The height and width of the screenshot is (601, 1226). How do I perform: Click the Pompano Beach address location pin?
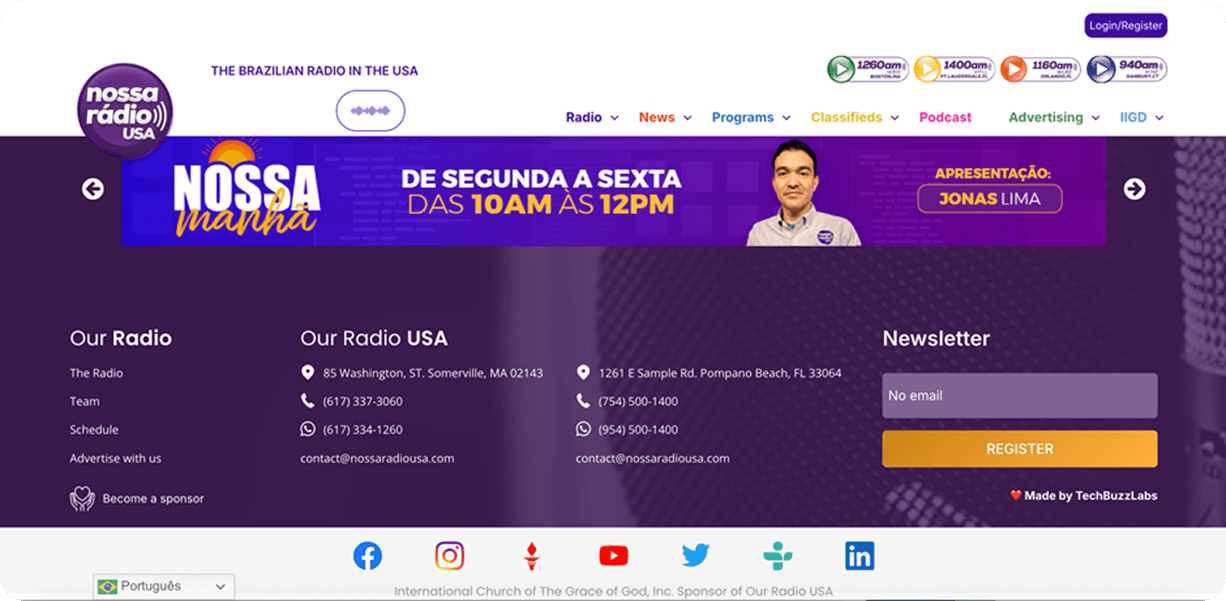click(583, 373)
